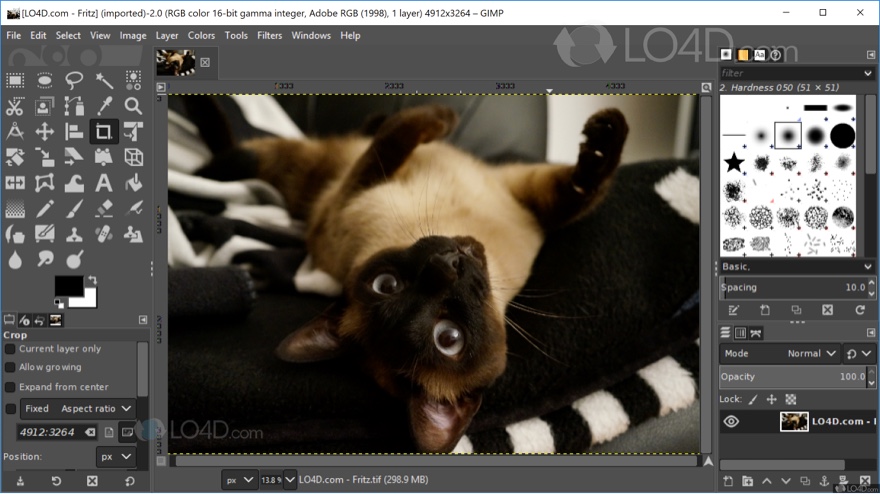This screenshot has width=880, height=494.
Task: Open the Filters menu
Action: coord(269,35)
